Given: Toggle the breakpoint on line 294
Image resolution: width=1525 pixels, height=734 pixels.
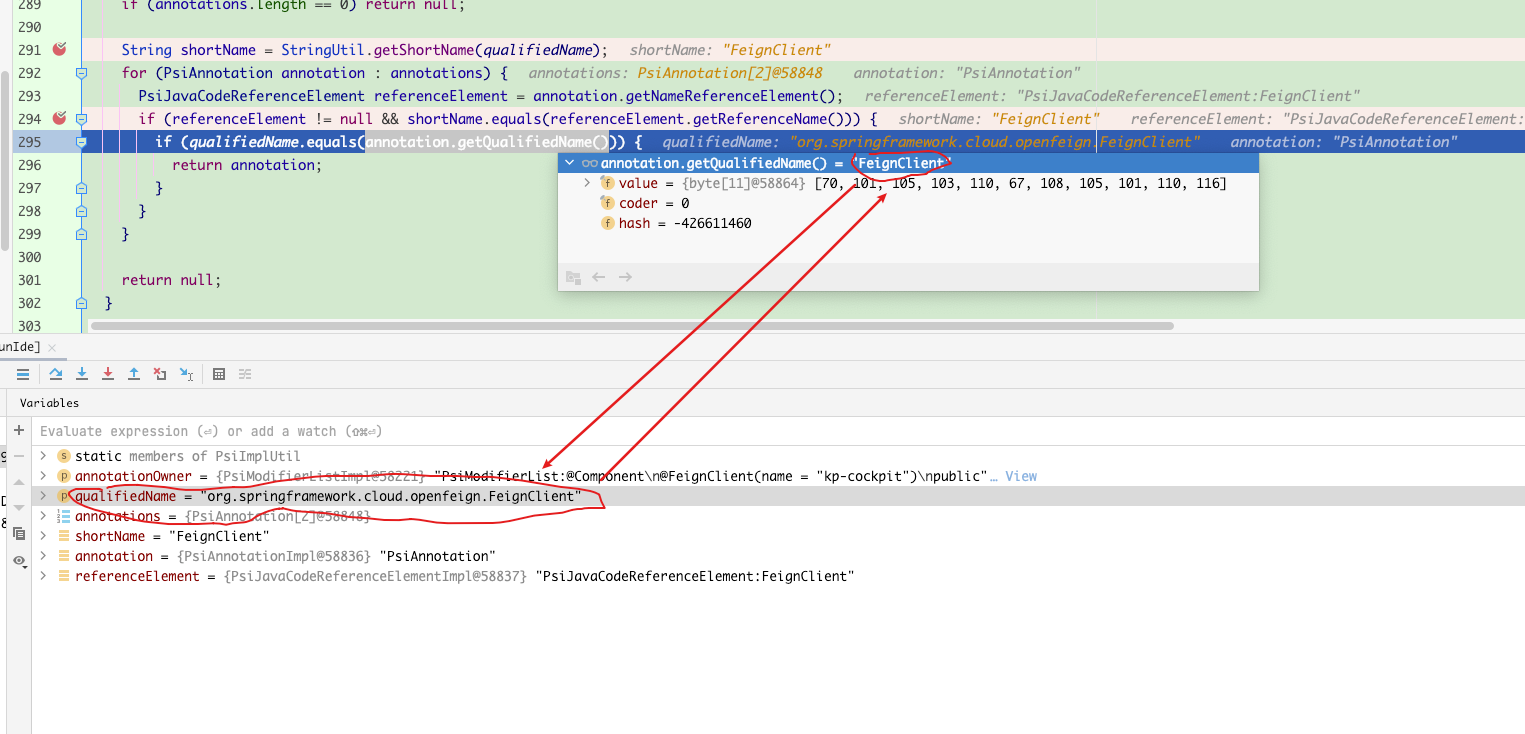Looking at the screenshot, I should 59,118.
